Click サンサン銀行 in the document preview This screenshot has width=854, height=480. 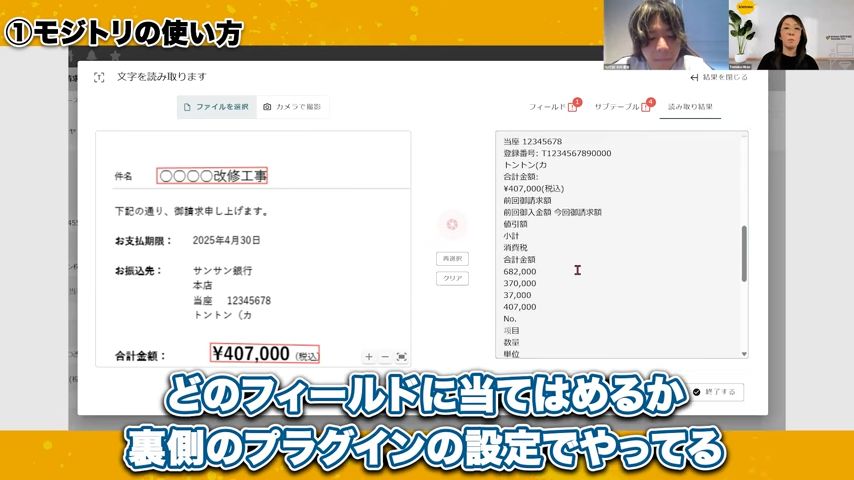222,271
